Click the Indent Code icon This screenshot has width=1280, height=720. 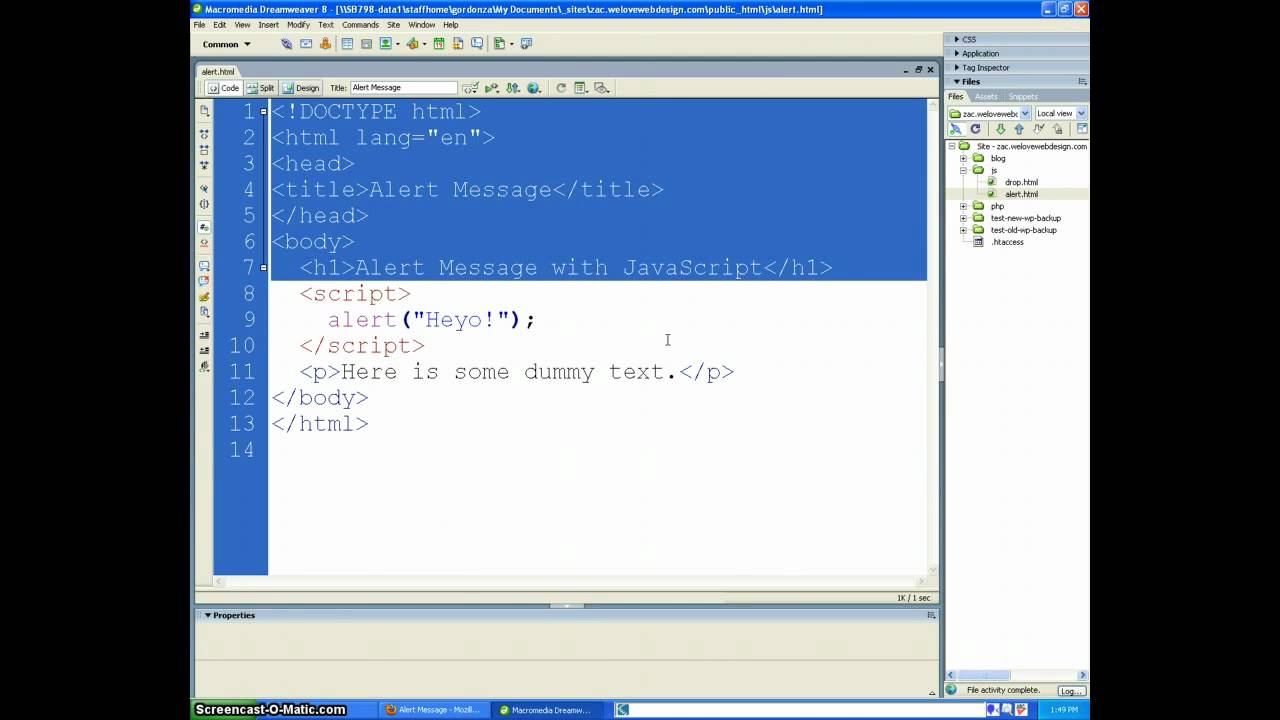pyautogui.click(x=204, y=335)
